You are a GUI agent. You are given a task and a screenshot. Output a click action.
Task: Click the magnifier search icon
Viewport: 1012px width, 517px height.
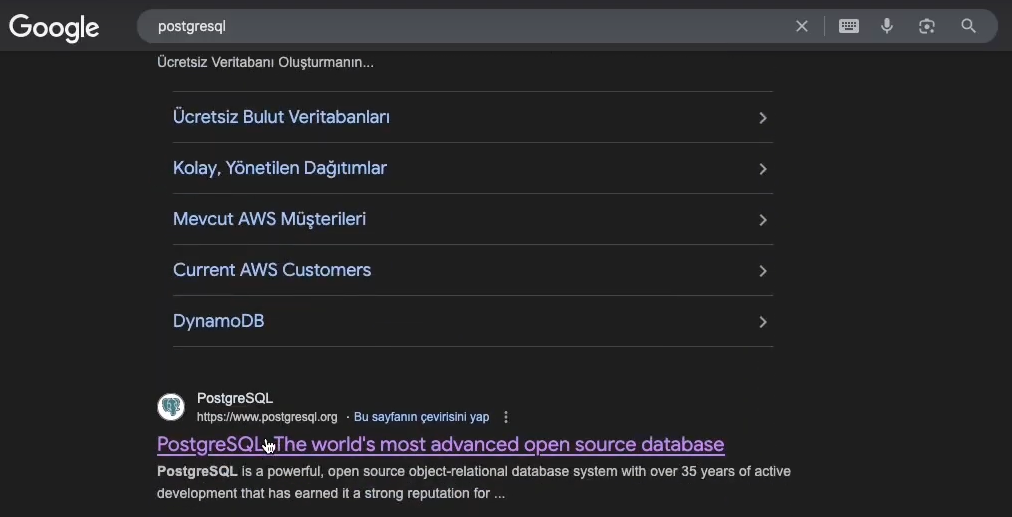pos(968,26)
